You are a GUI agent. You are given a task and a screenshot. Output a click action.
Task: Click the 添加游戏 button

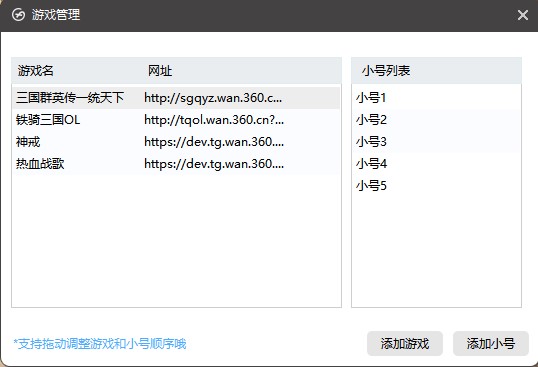pyautogui.click(x=405, y=343)
